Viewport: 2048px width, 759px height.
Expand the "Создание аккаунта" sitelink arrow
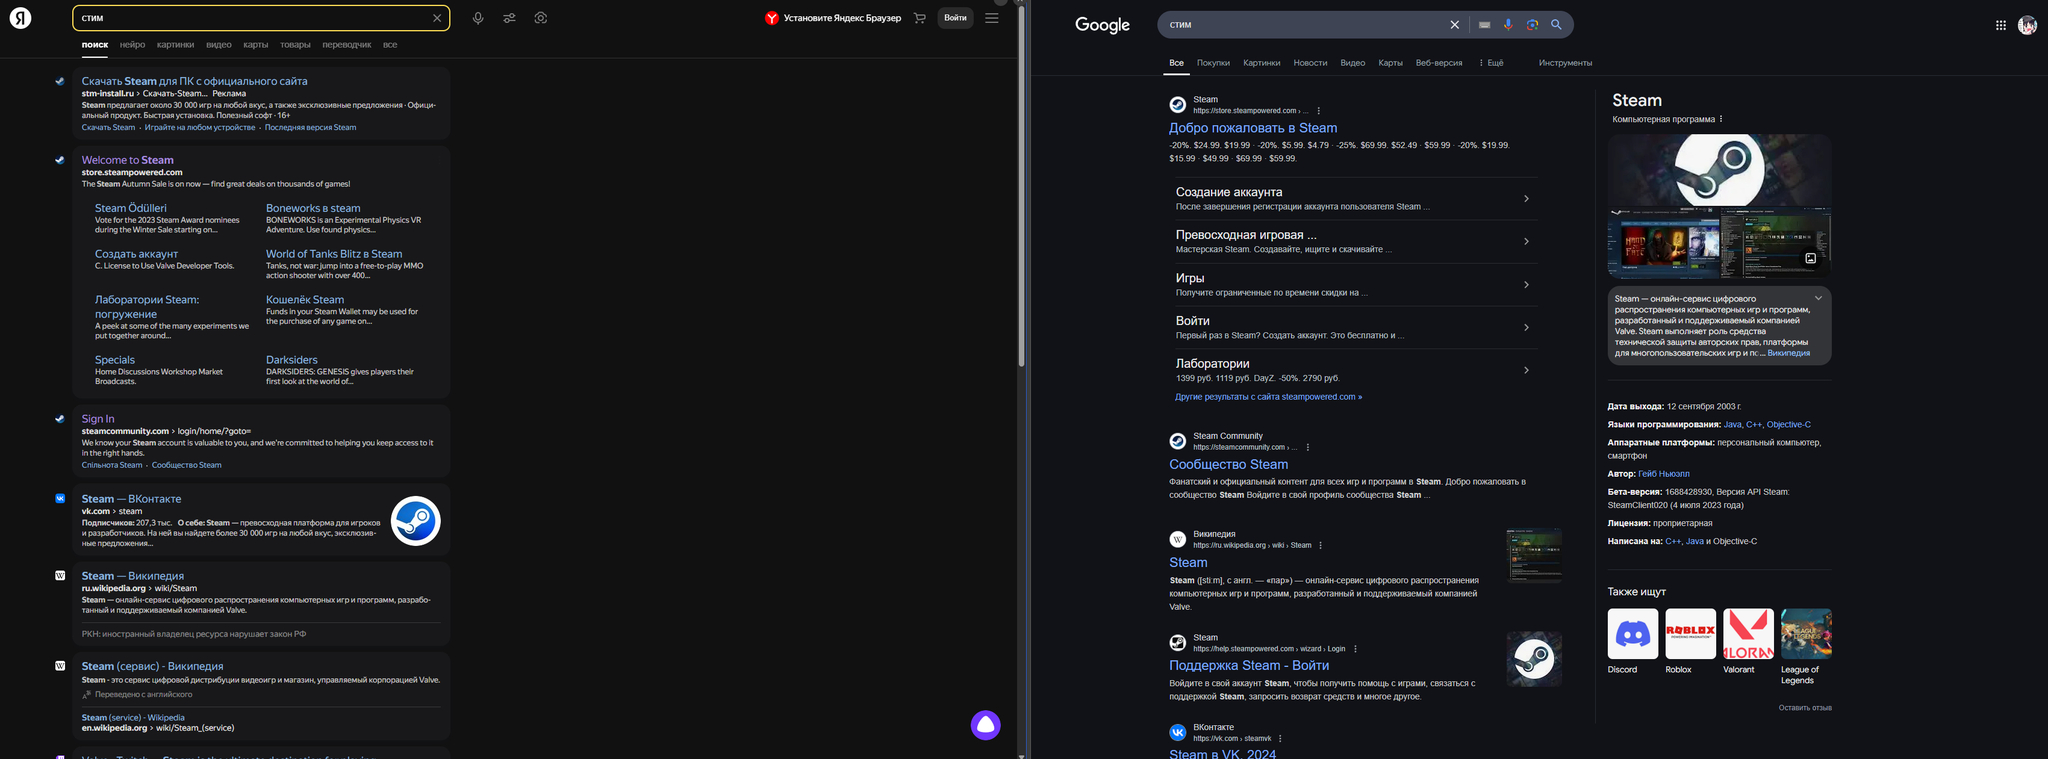1526,199
